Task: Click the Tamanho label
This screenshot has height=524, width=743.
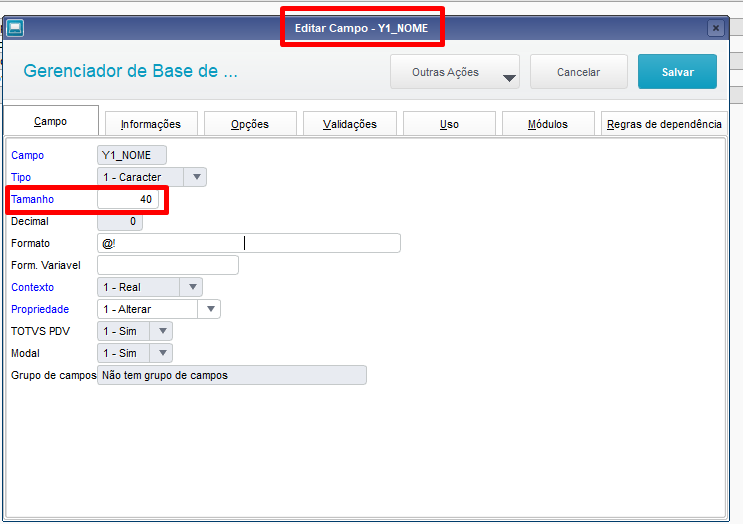Action: [x=32, y=199]
